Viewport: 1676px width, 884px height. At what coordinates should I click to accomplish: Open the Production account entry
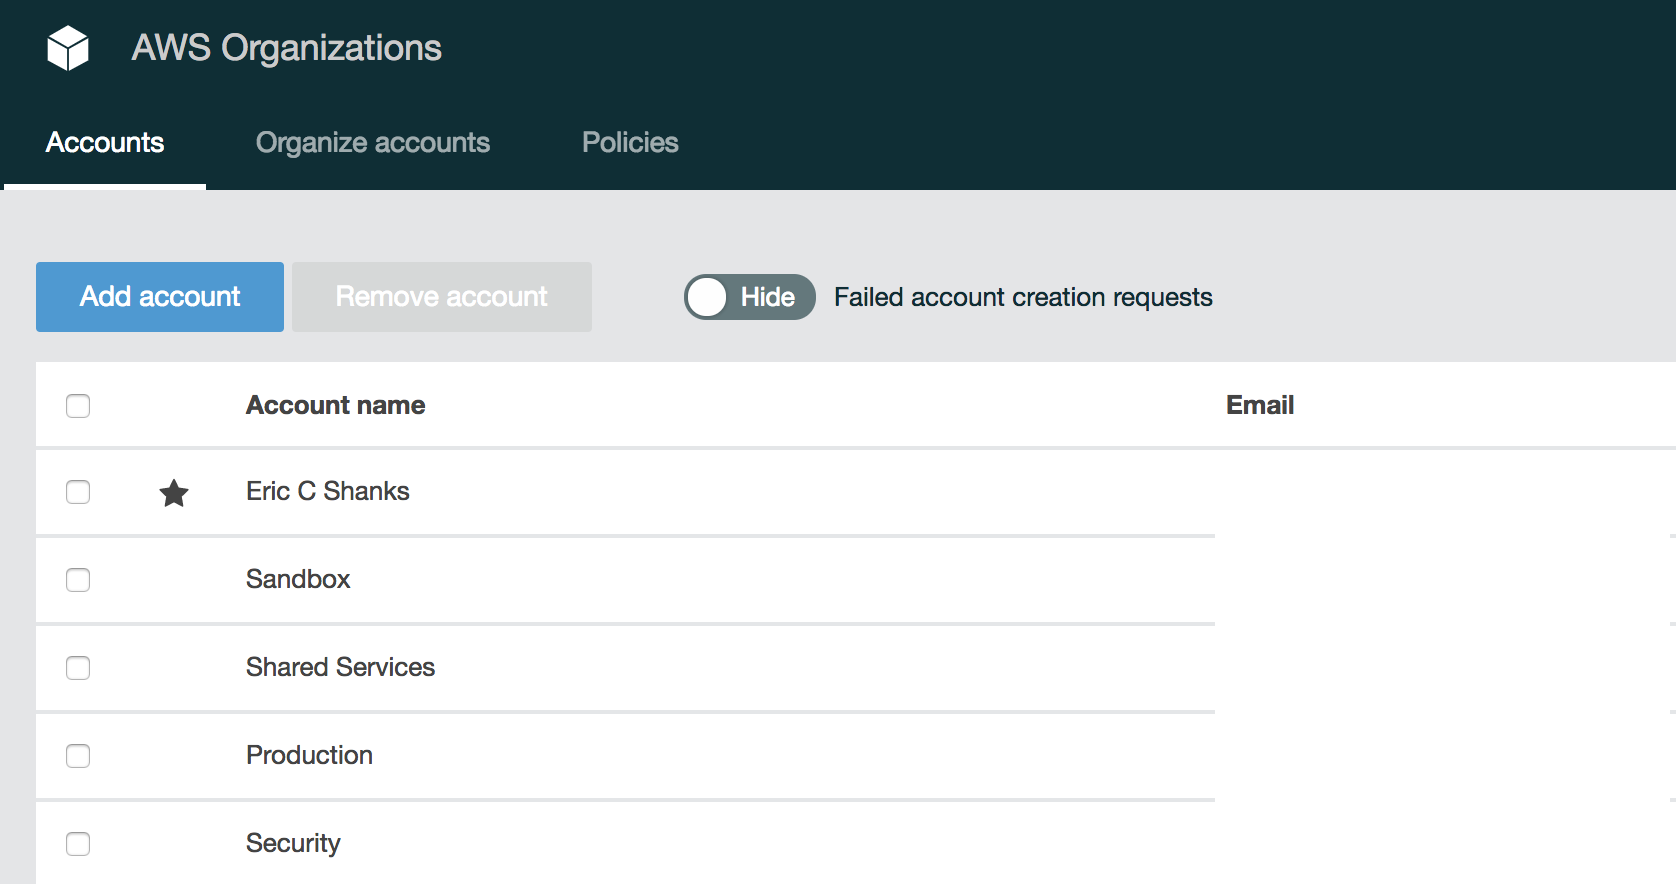tap(309, 755)
